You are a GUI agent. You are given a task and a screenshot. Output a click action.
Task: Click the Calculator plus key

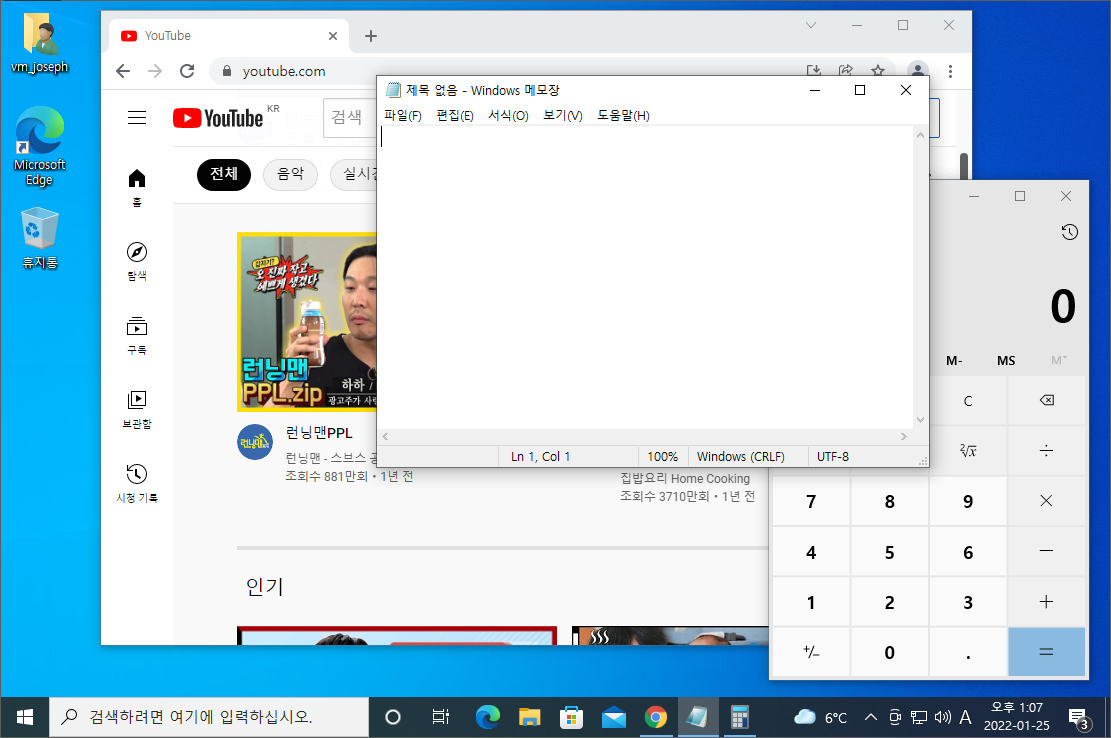(x=1047, y=601)
